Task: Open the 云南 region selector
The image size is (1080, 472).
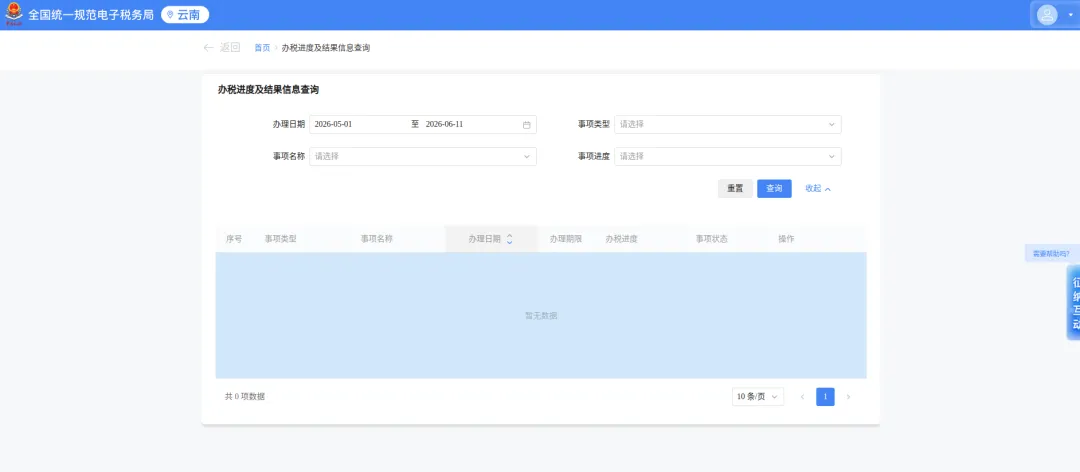Action: (x=185, y=14)
